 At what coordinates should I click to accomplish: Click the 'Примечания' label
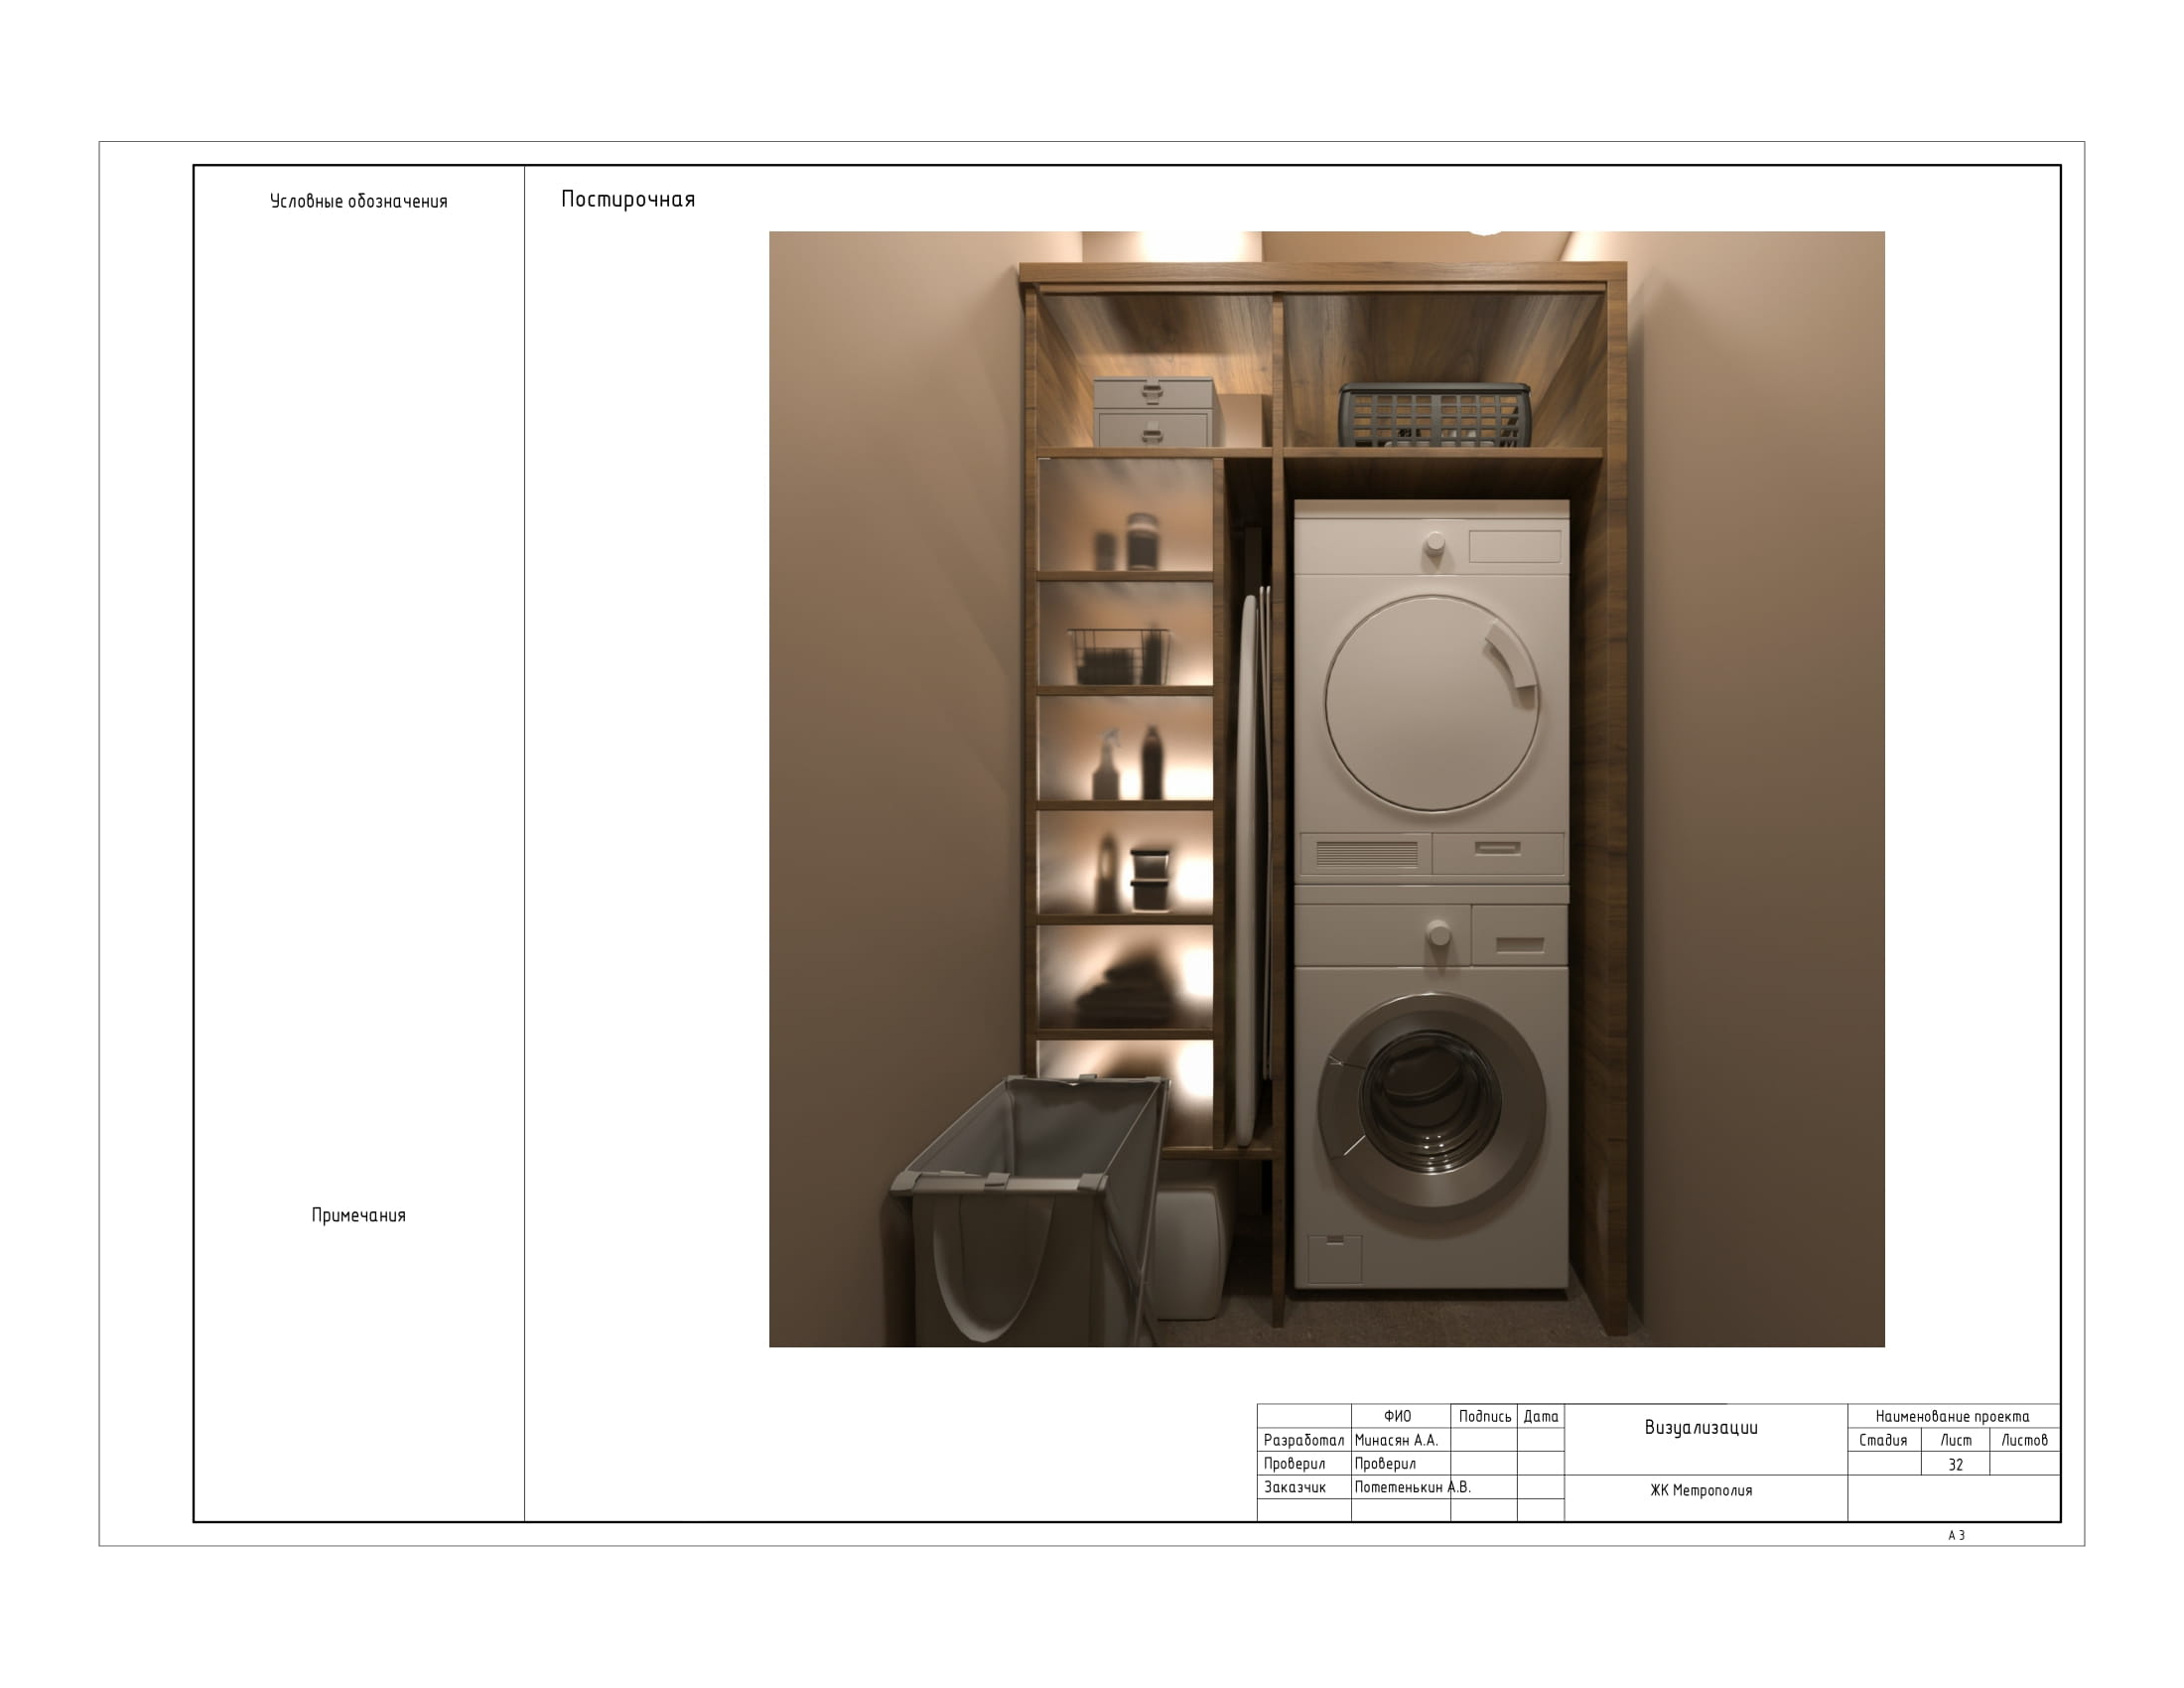(359, 1215)
